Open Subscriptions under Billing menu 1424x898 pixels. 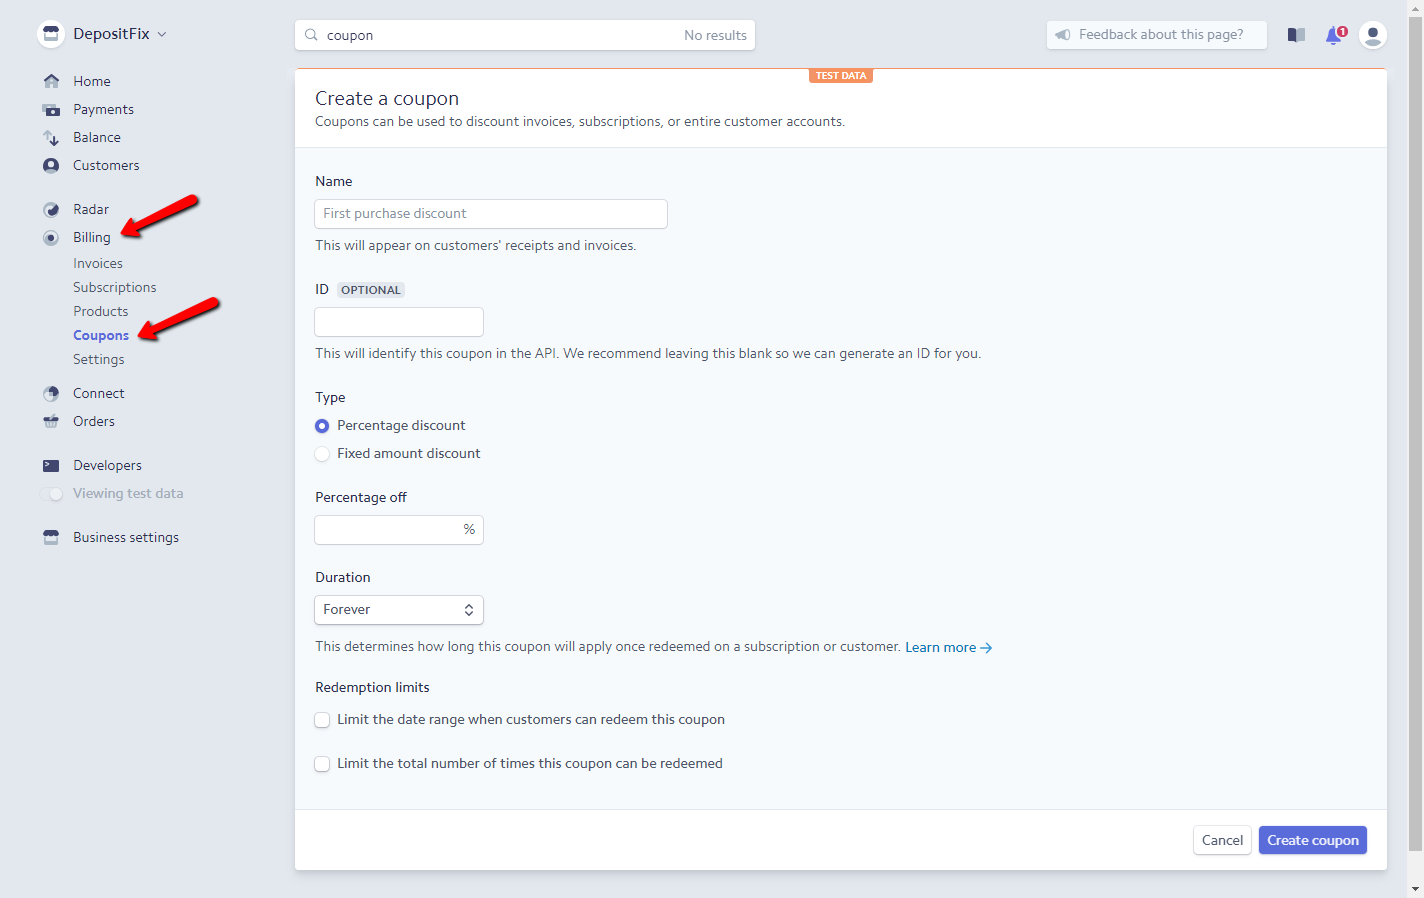pos(114,287)
